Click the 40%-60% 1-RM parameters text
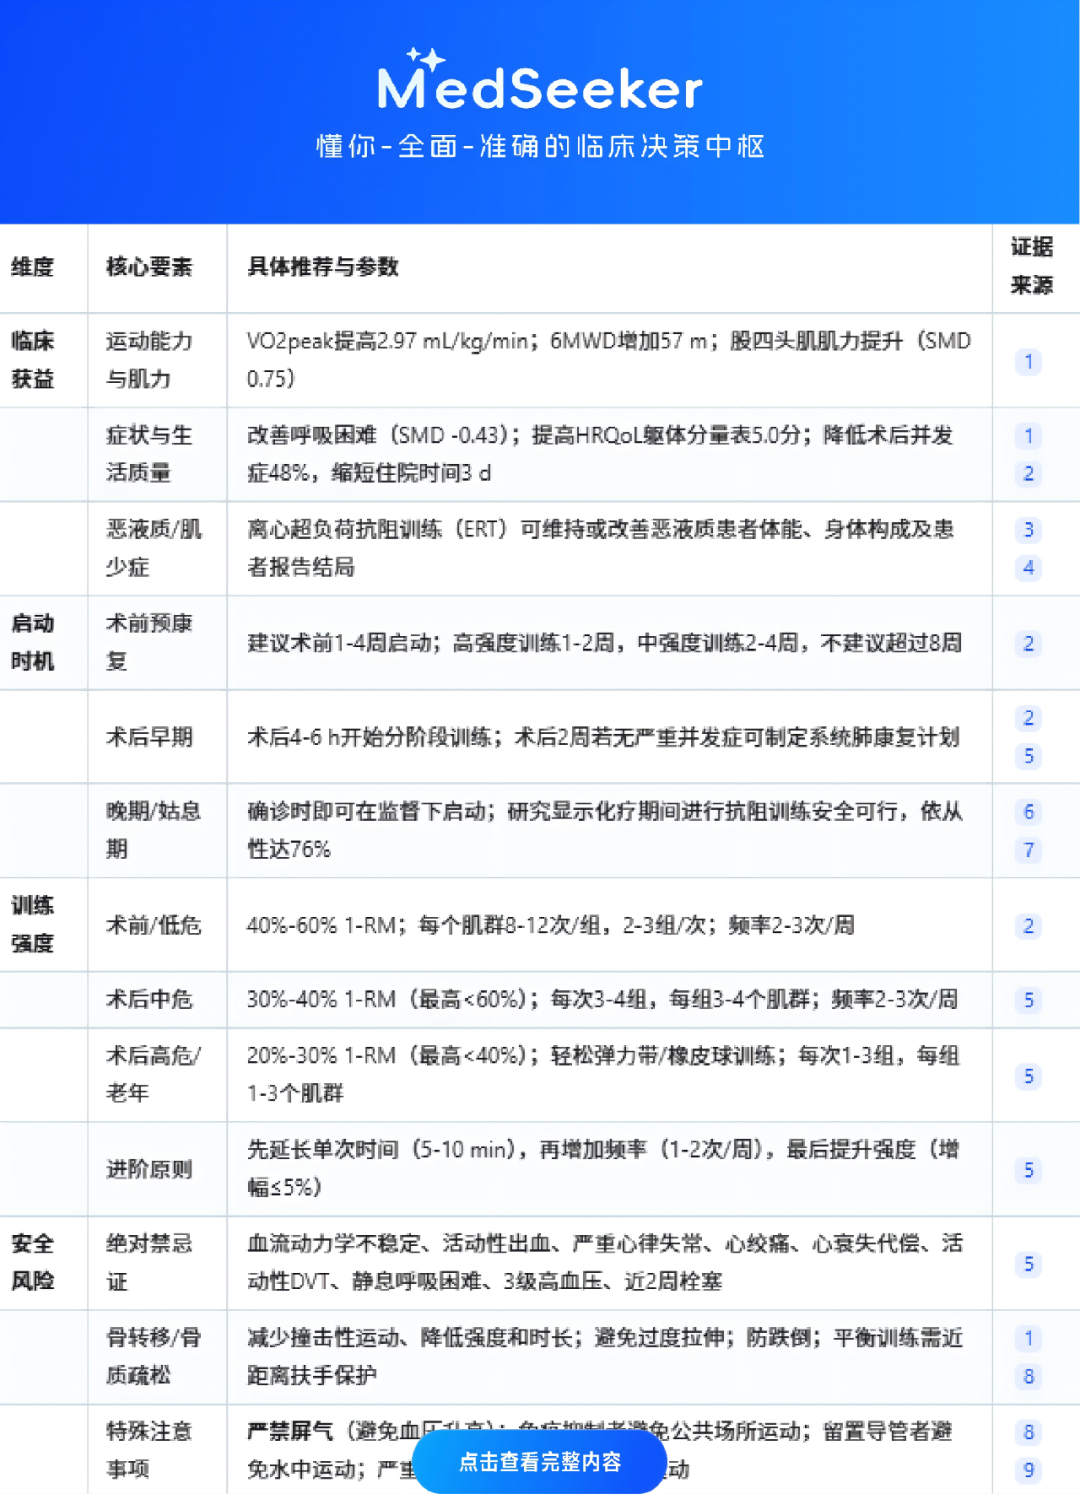The height and width of the screenshot is (1494, 1080). [x=551, y=925]
